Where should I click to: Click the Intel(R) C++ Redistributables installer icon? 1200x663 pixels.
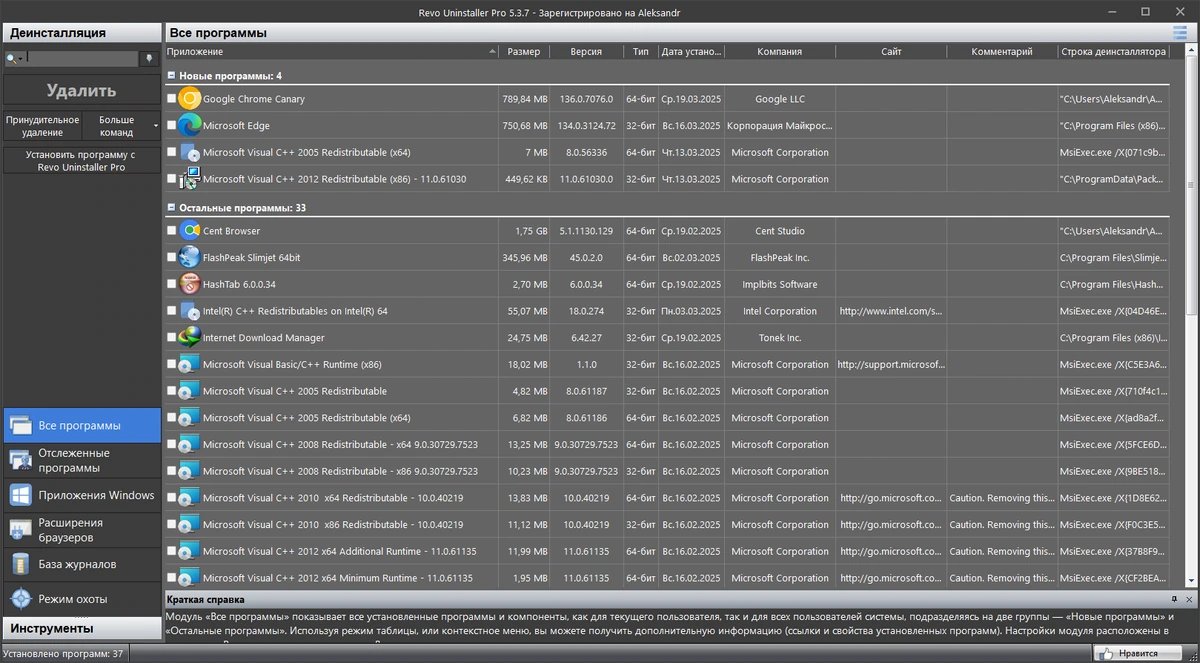[190, 311]
